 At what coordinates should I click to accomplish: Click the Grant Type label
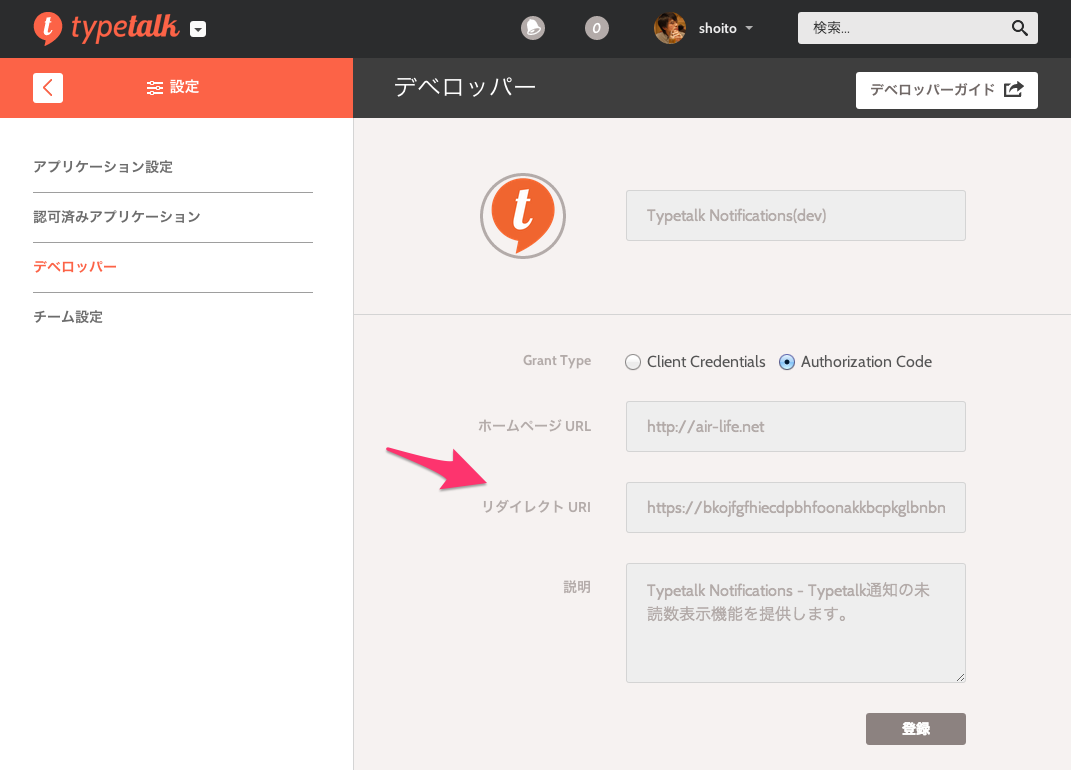click(x=557, y=361)
